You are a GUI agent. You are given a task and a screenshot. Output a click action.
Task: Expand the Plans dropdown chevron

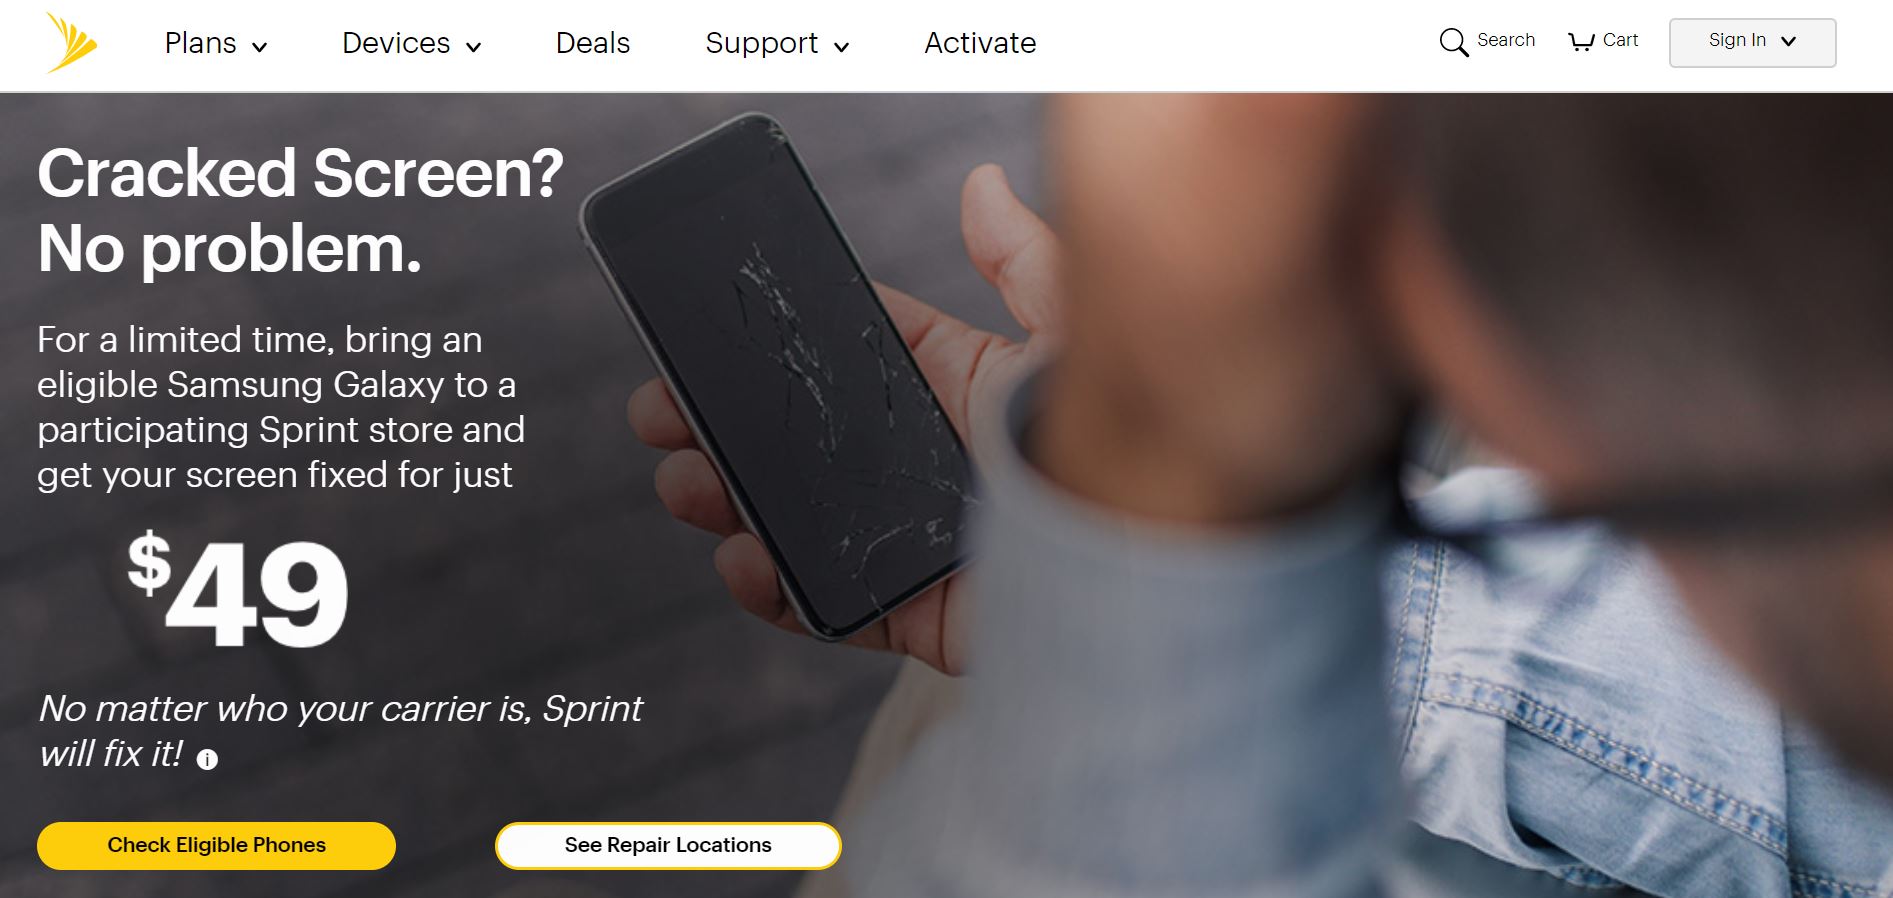[260, 47]
